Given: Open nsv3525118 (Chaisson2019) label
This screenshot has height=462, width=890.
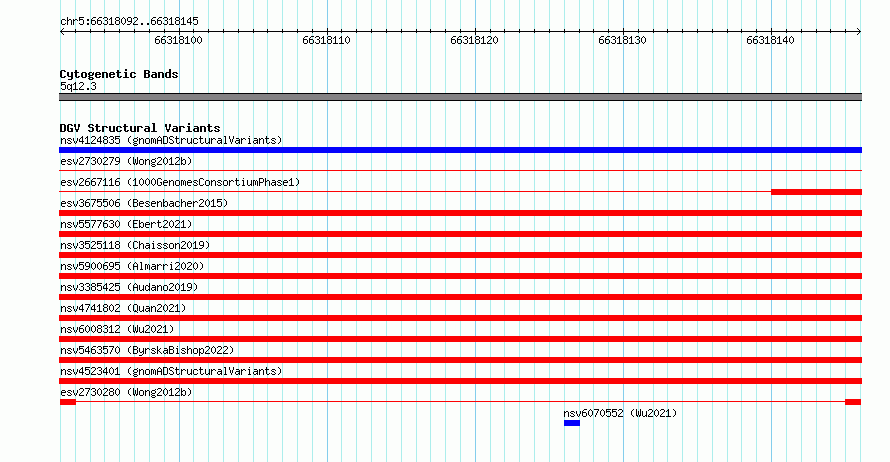Looking at the screenshot, I should point(135,245).
